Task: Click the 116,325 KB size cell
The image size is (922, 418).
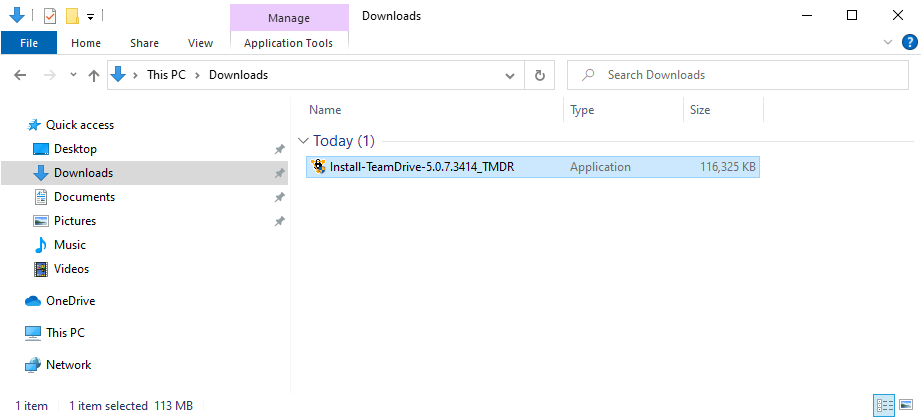Action: tap(727, 167)
